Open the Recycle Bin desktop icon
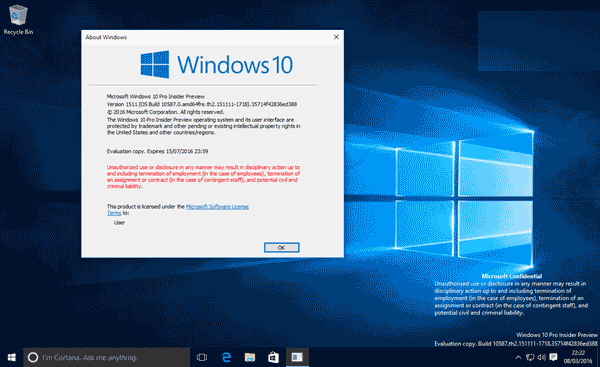 [18, 20]
